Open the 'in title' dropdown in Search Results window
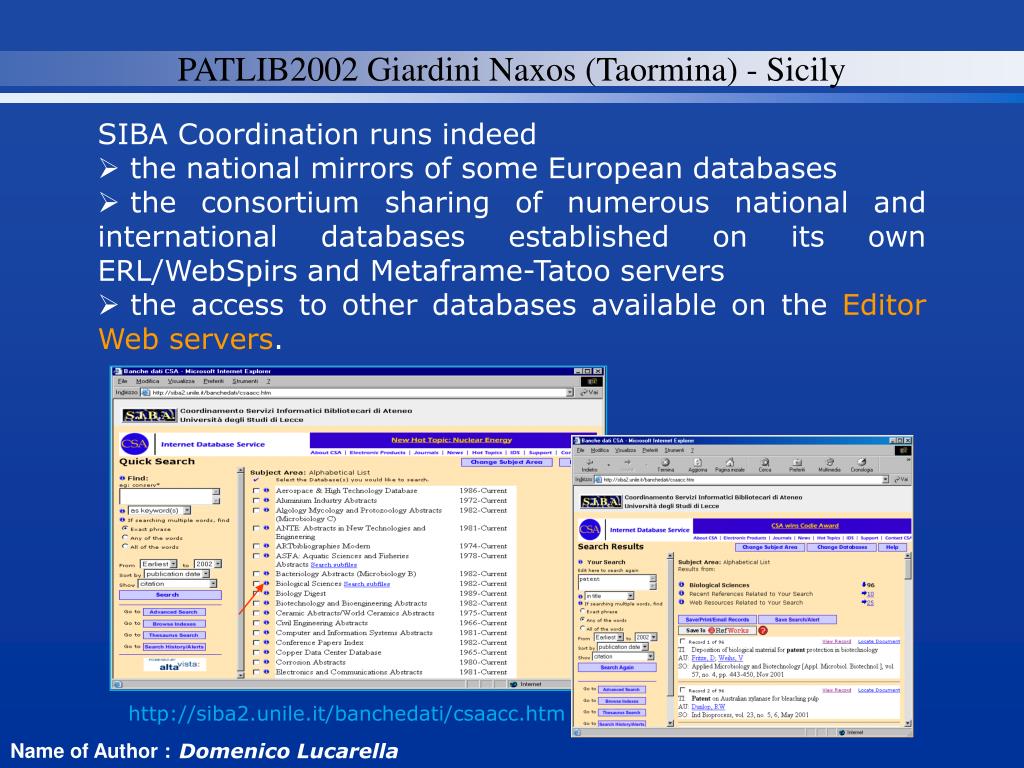1024x768 pixels. click(x=609, y=596)
